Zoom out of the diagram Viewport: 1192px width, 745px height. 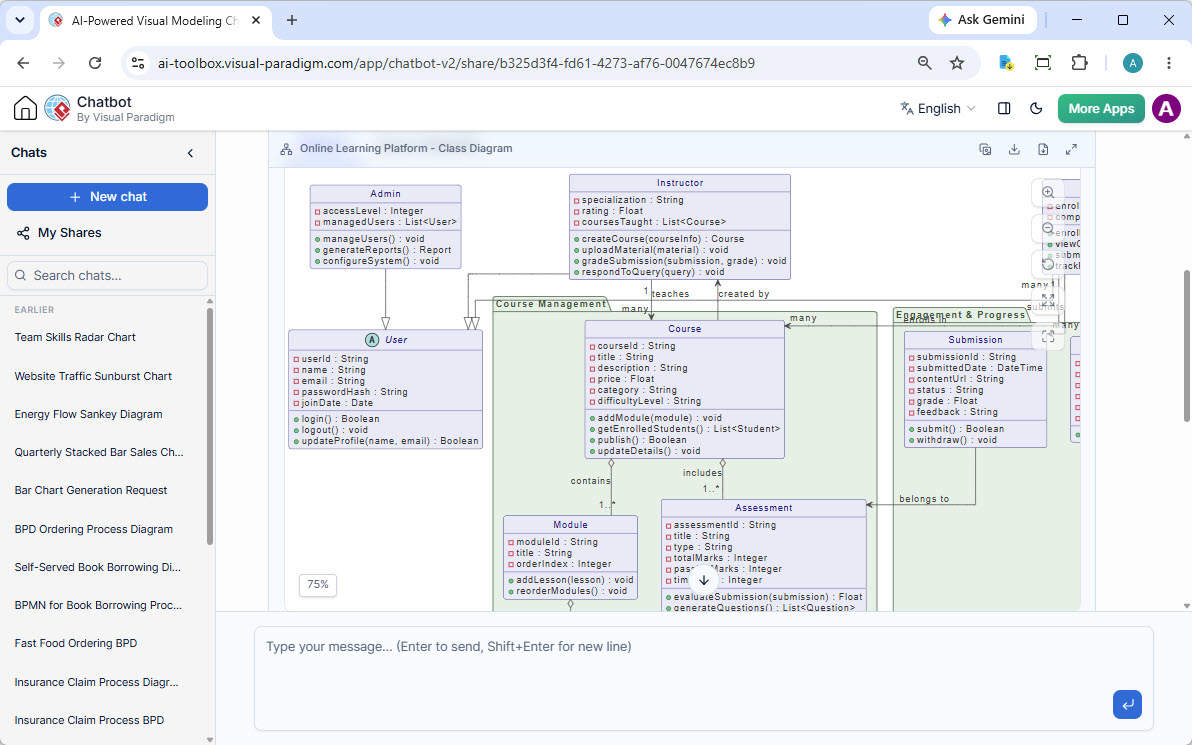1048,228
